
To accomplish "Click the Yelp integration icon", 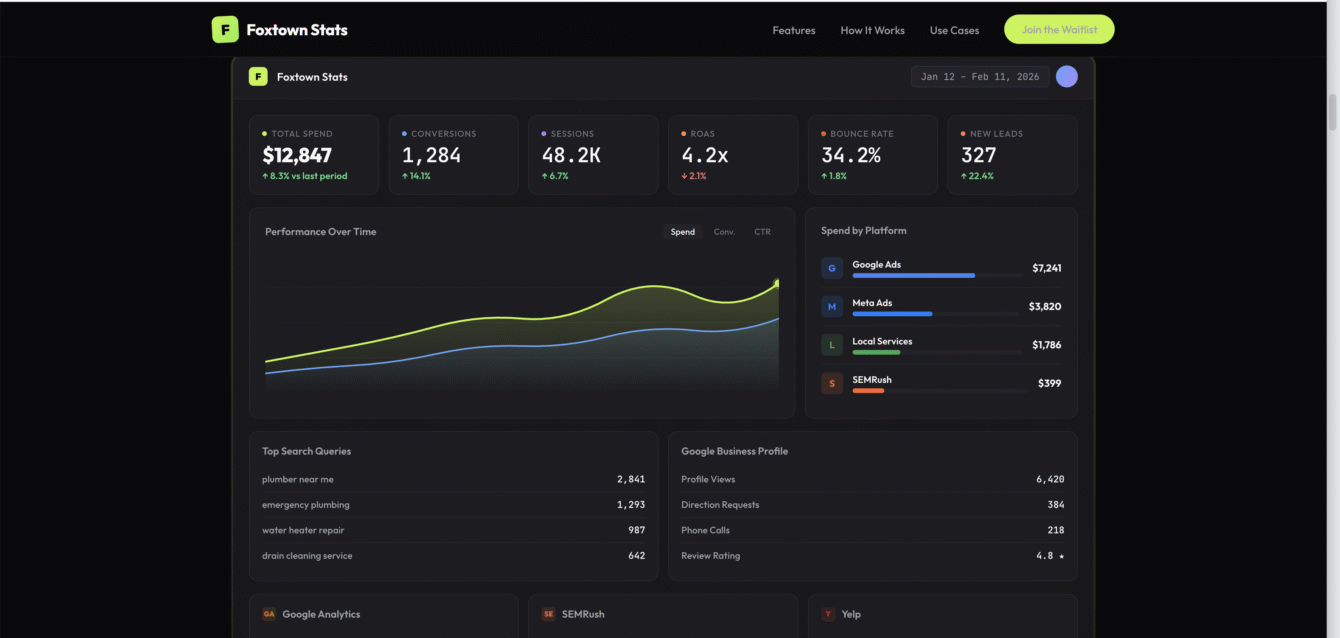I will point(826,614).
